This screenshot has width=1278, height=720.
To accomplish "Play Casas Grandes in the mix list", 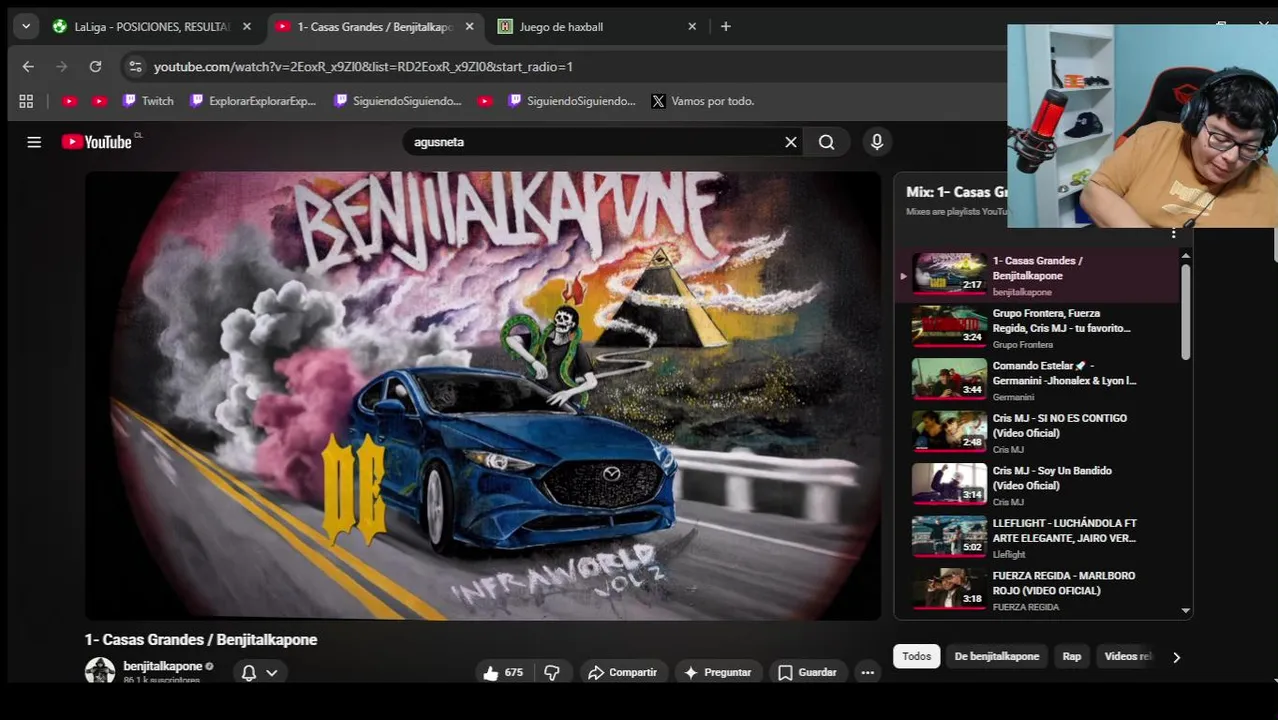I will [1038, 274].
